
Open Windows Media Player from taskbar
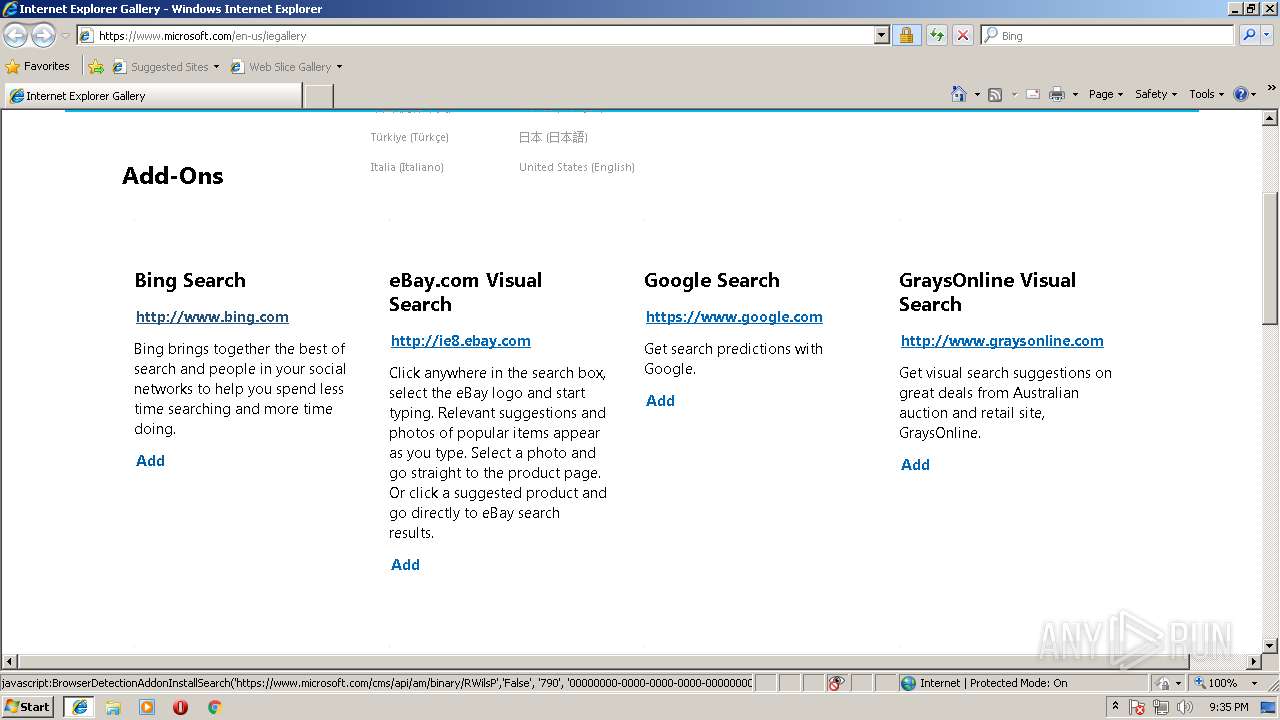click(147, 707)
